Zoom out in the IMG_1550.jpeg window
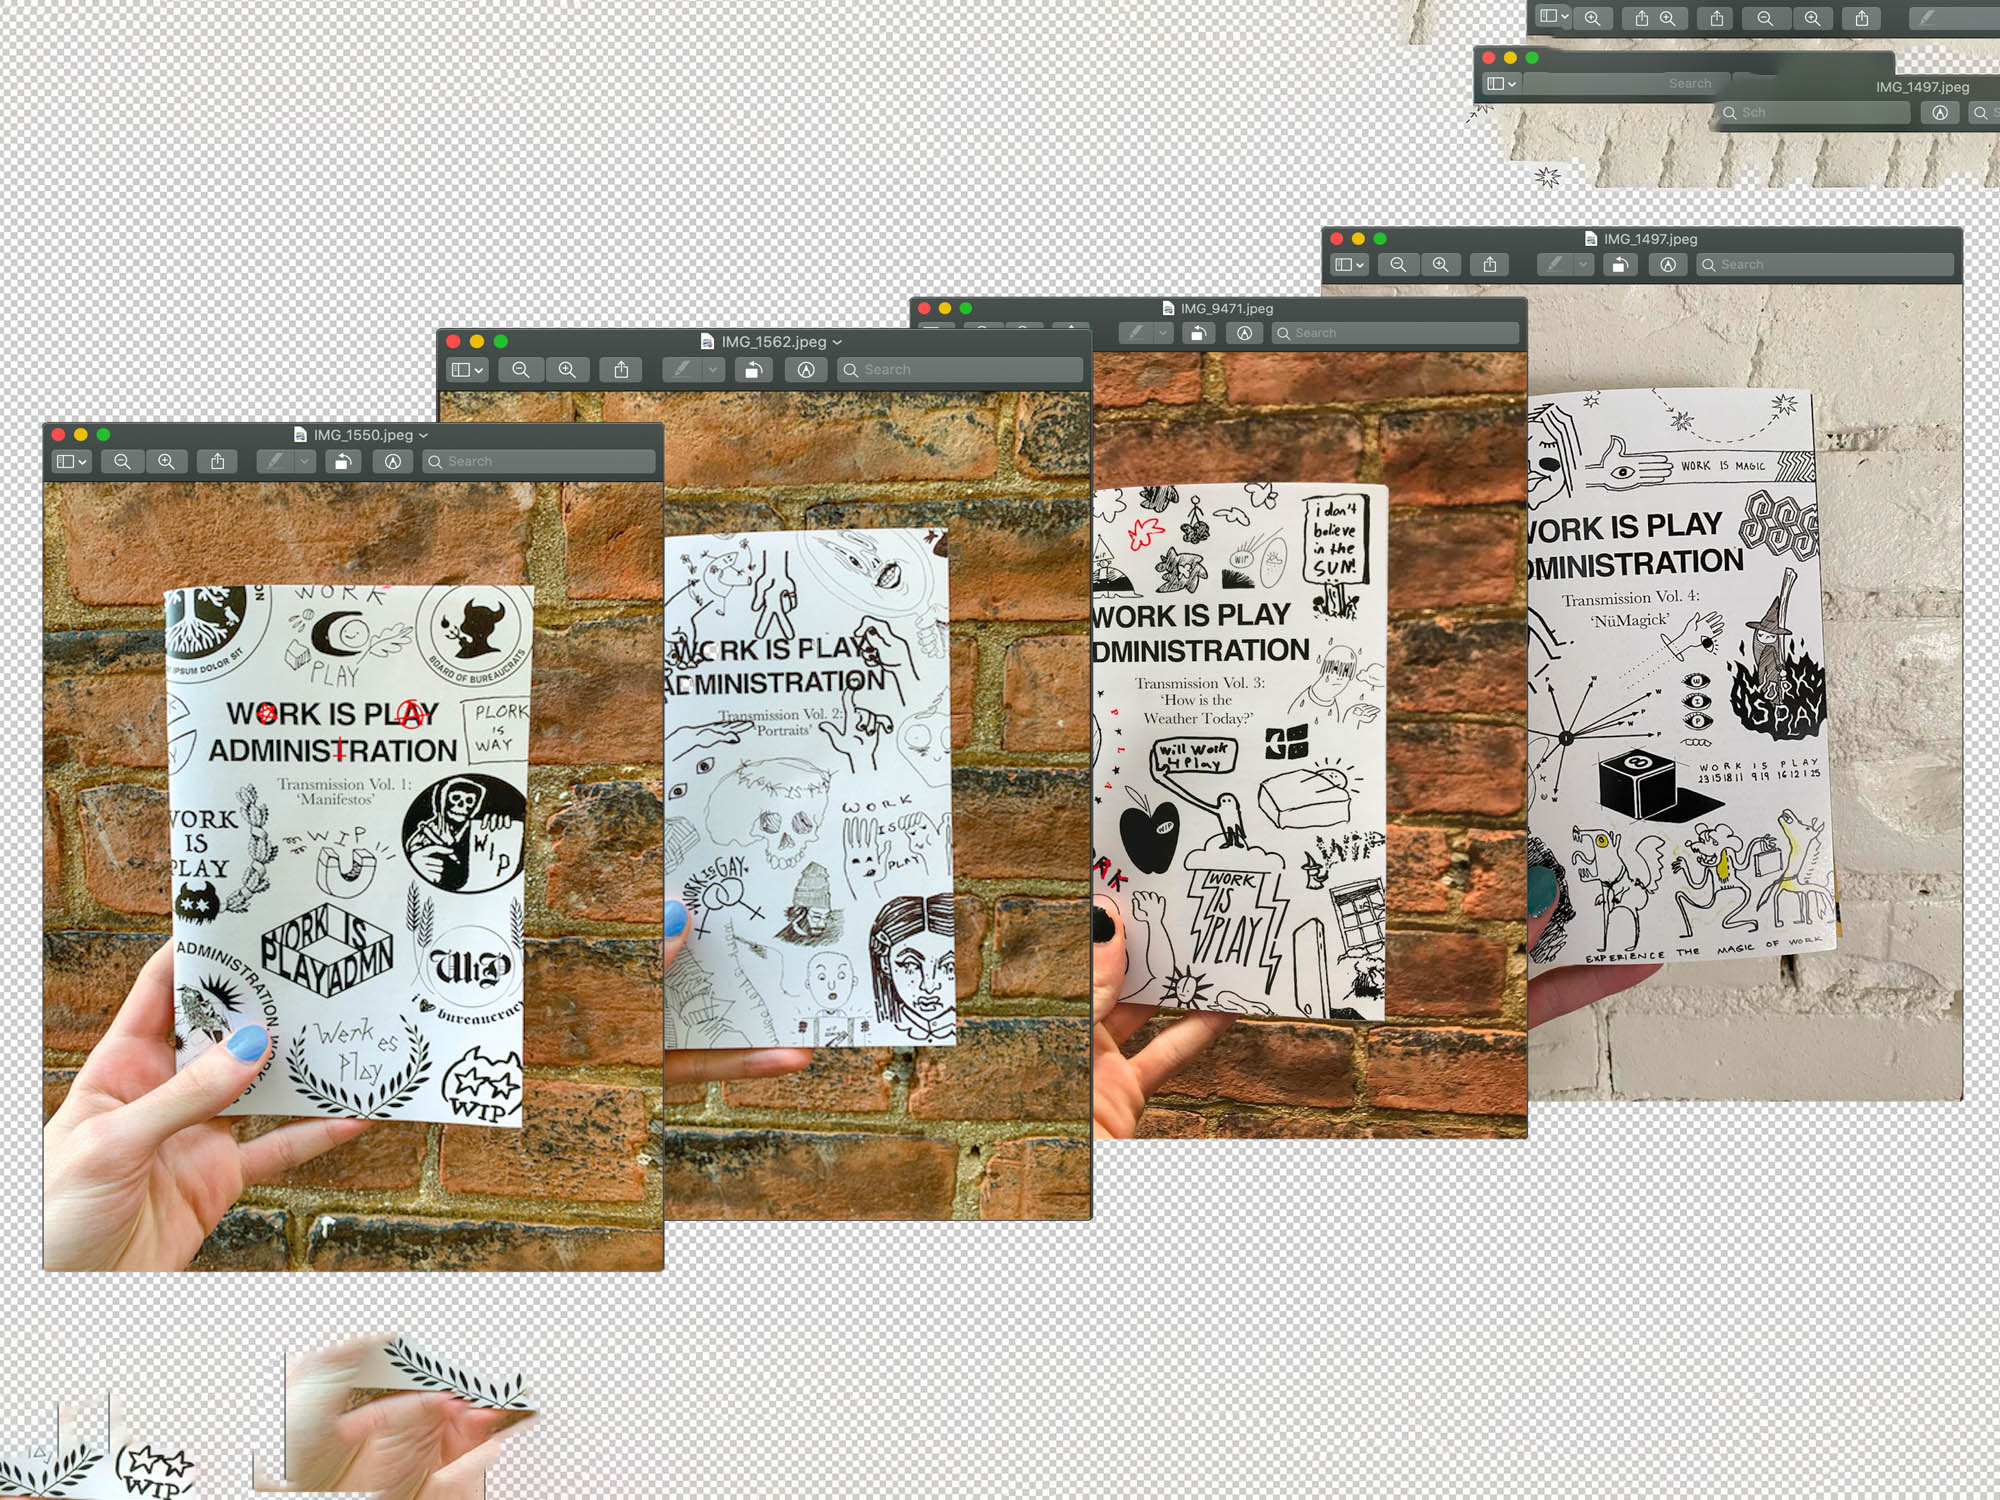 (122, 461)
